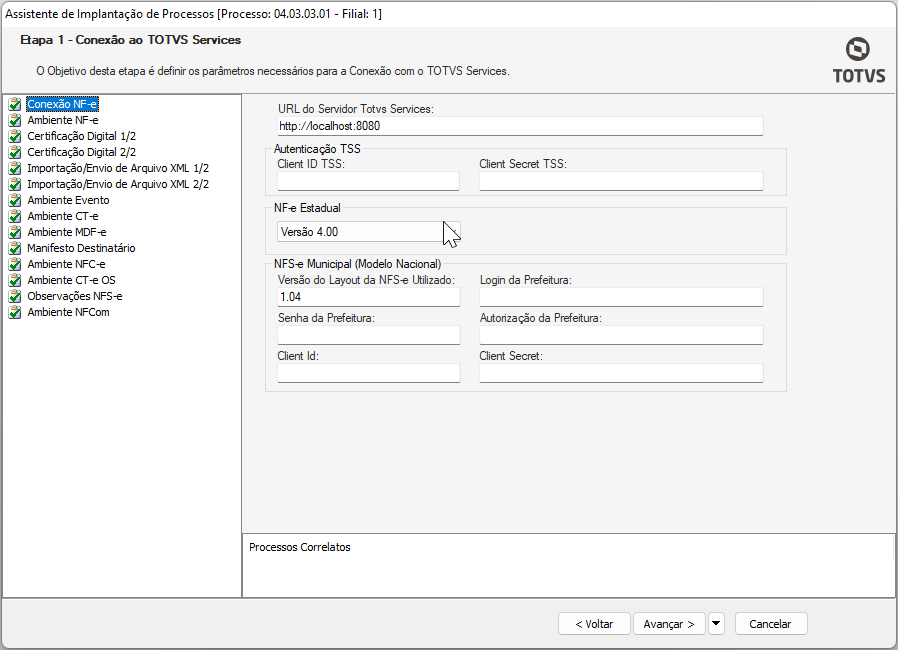This screenshot has height=650, width=898.
Task: Click the checkmark icon beside Ambiente CT-e OS
Action: pos(15,281)
